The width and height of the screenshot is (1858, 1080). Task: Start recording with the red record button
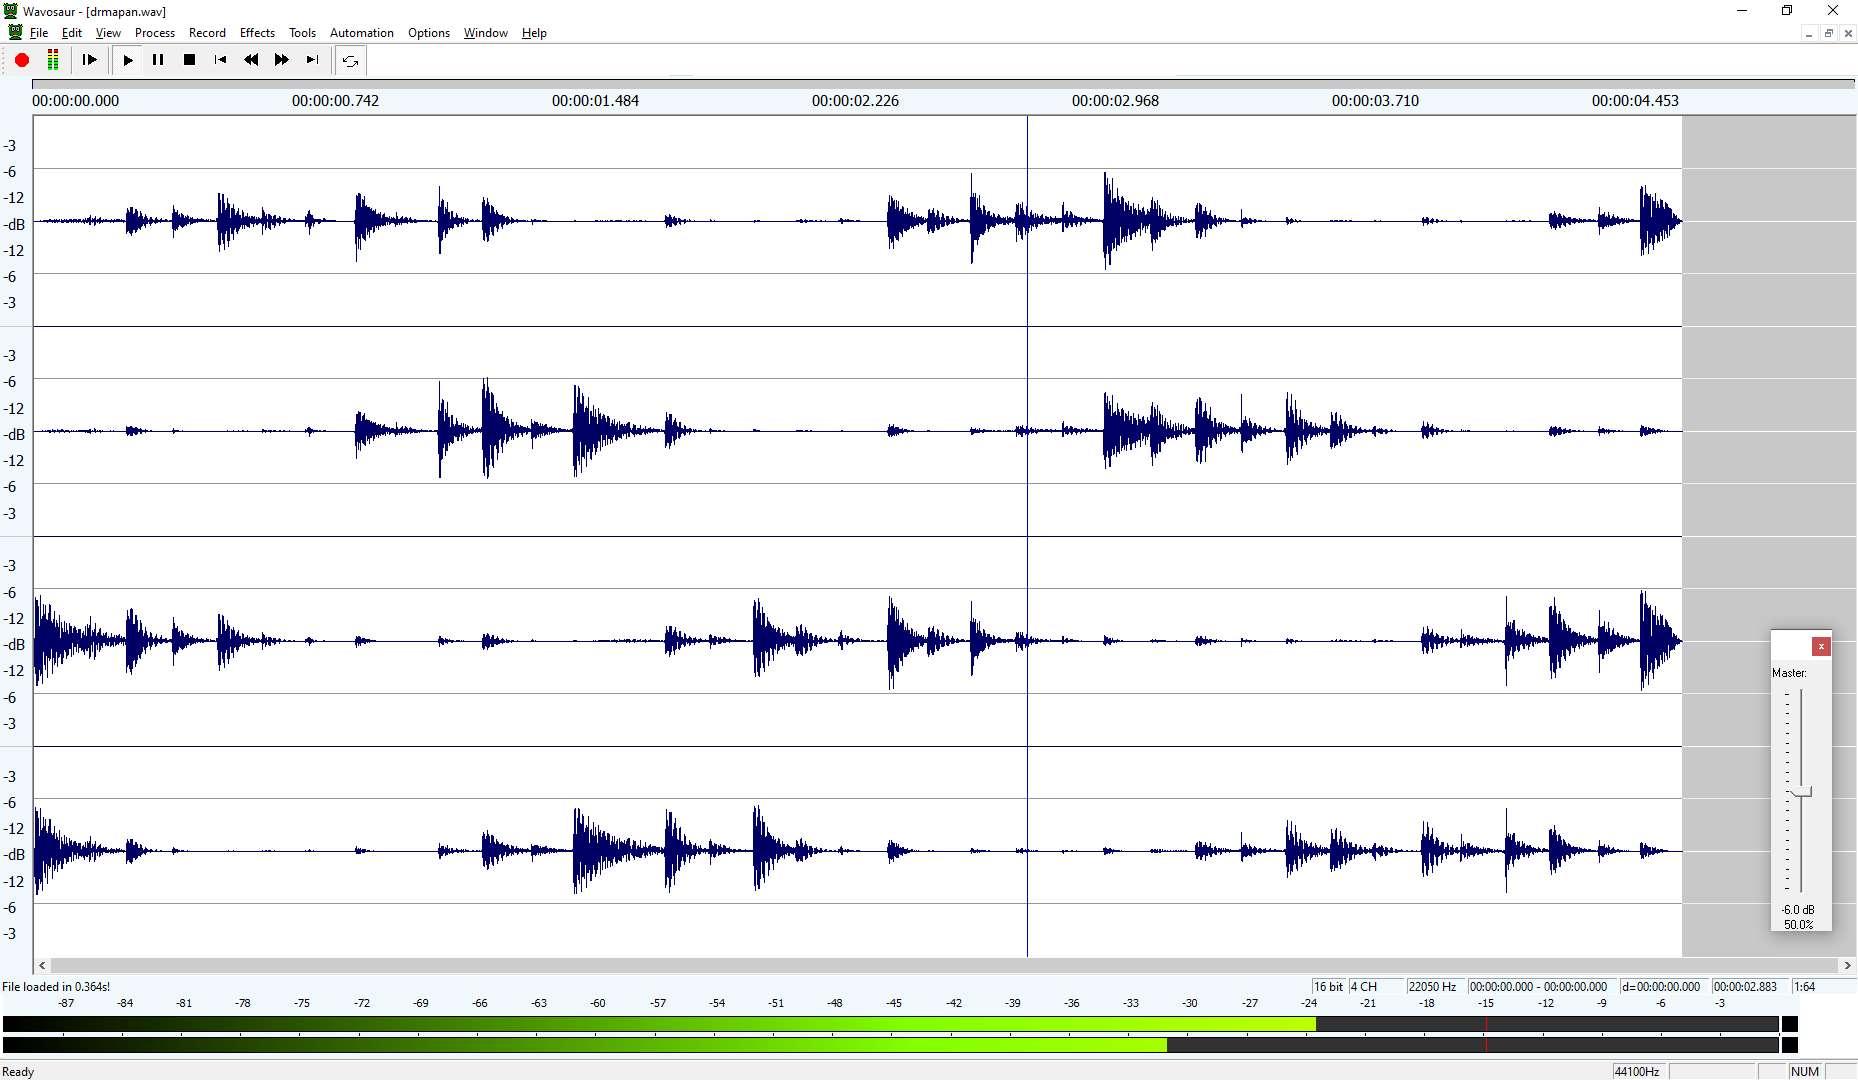(x=22, y=60)
